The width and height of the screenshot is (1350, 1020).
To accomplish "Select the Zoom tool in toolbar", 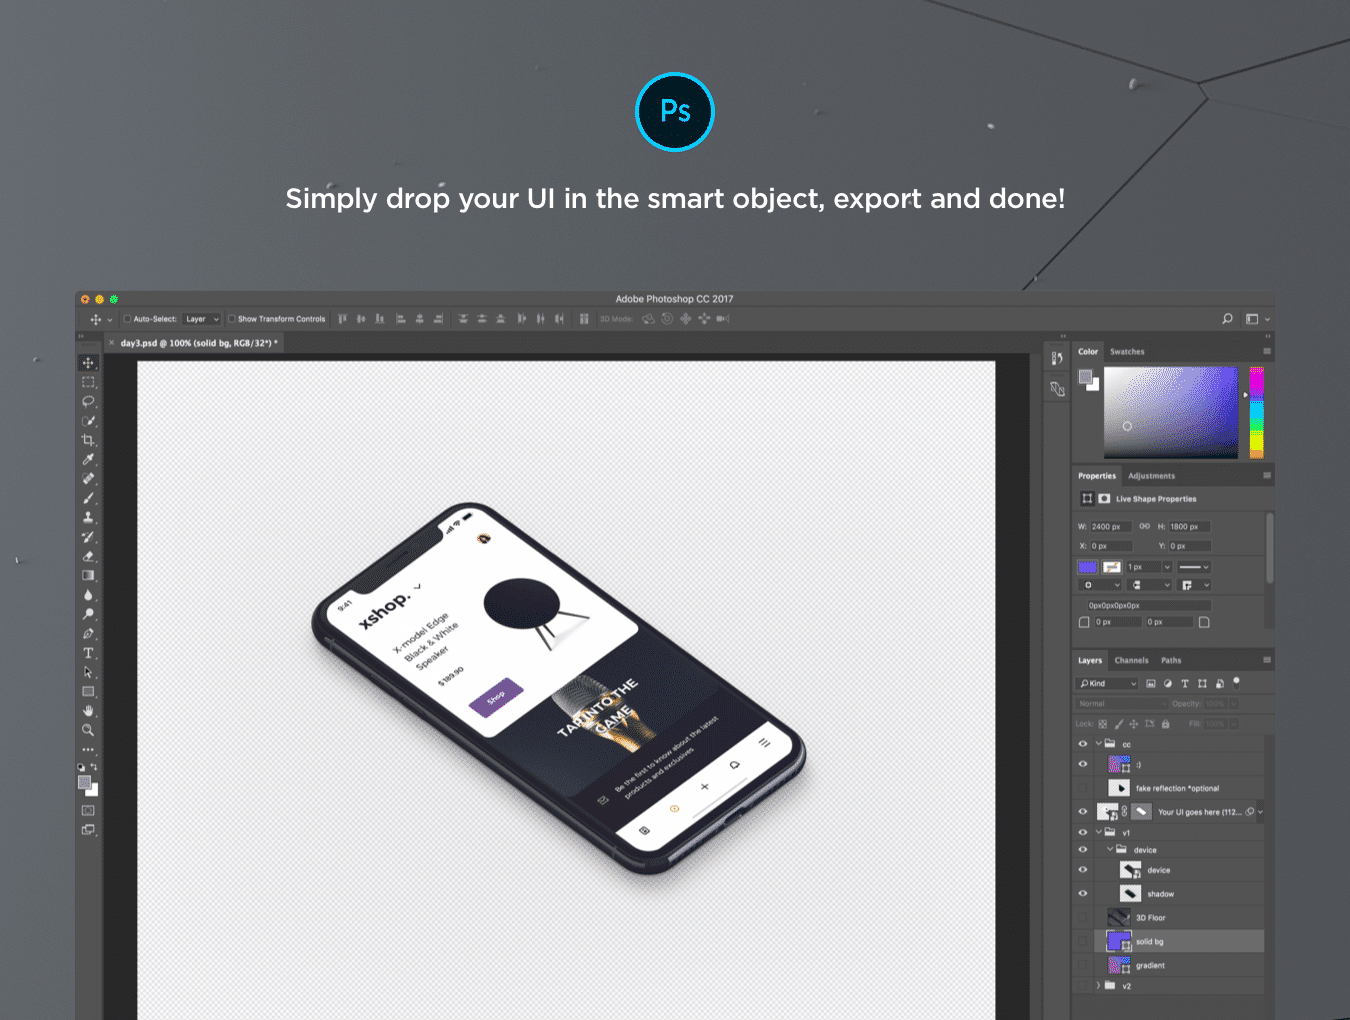I will 88,730.
